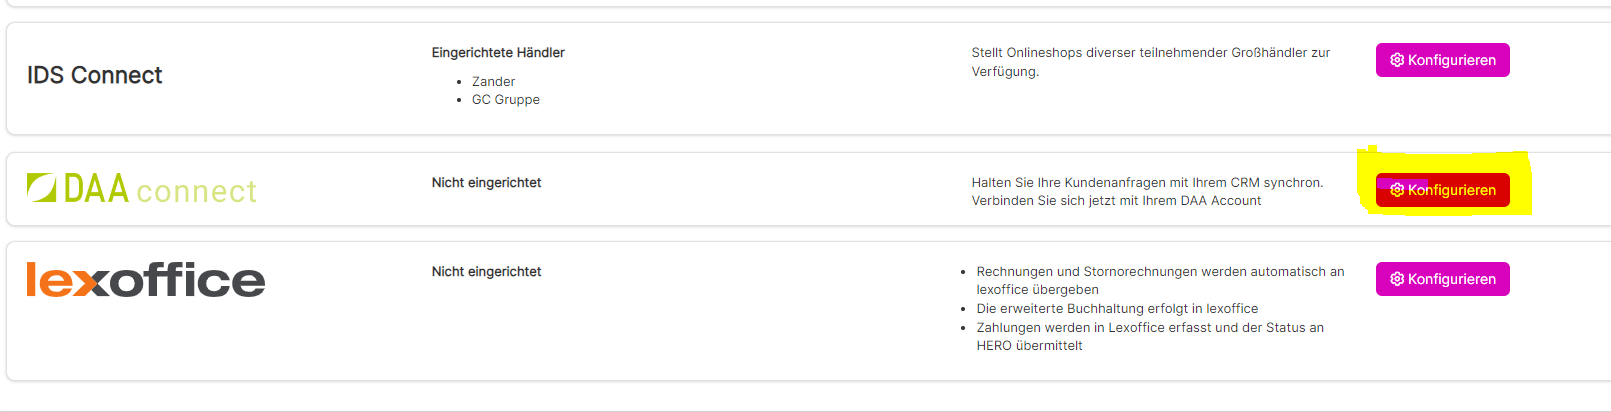
Task: Click the IDS Connect Onlineshops description text
Action: point(1151,62)
